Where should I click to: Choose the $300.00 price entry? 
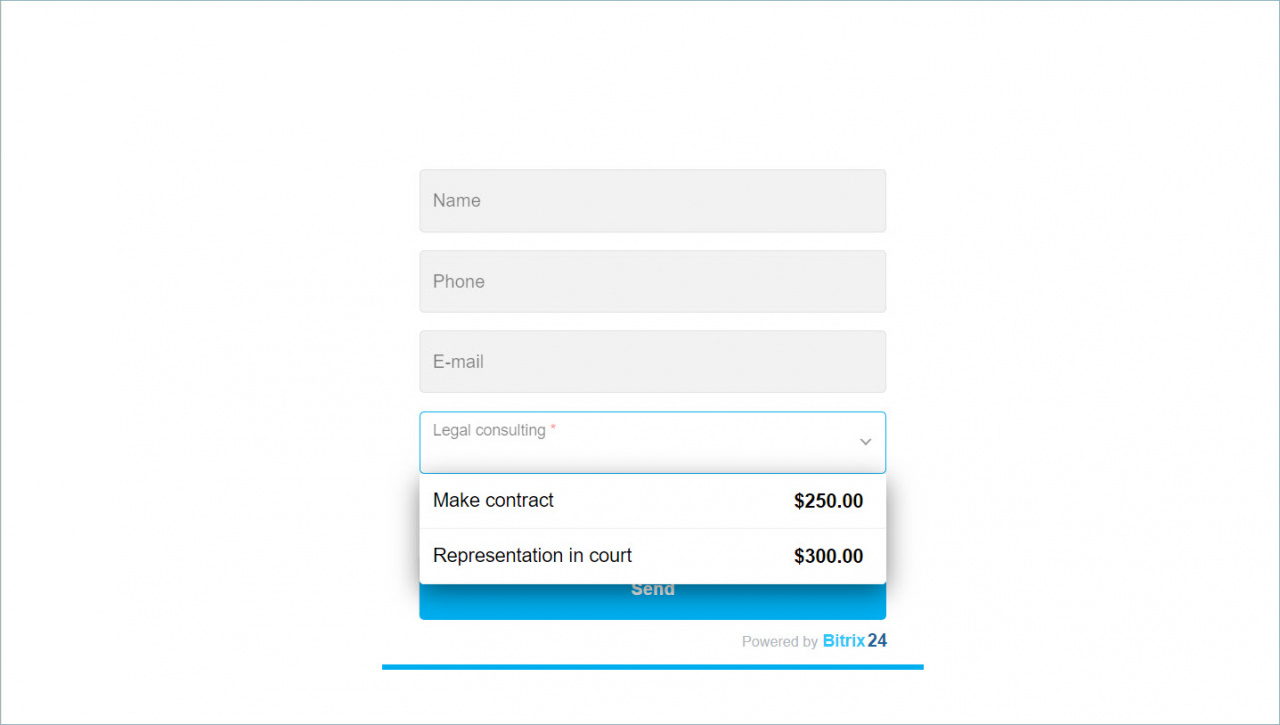point(829,556)
